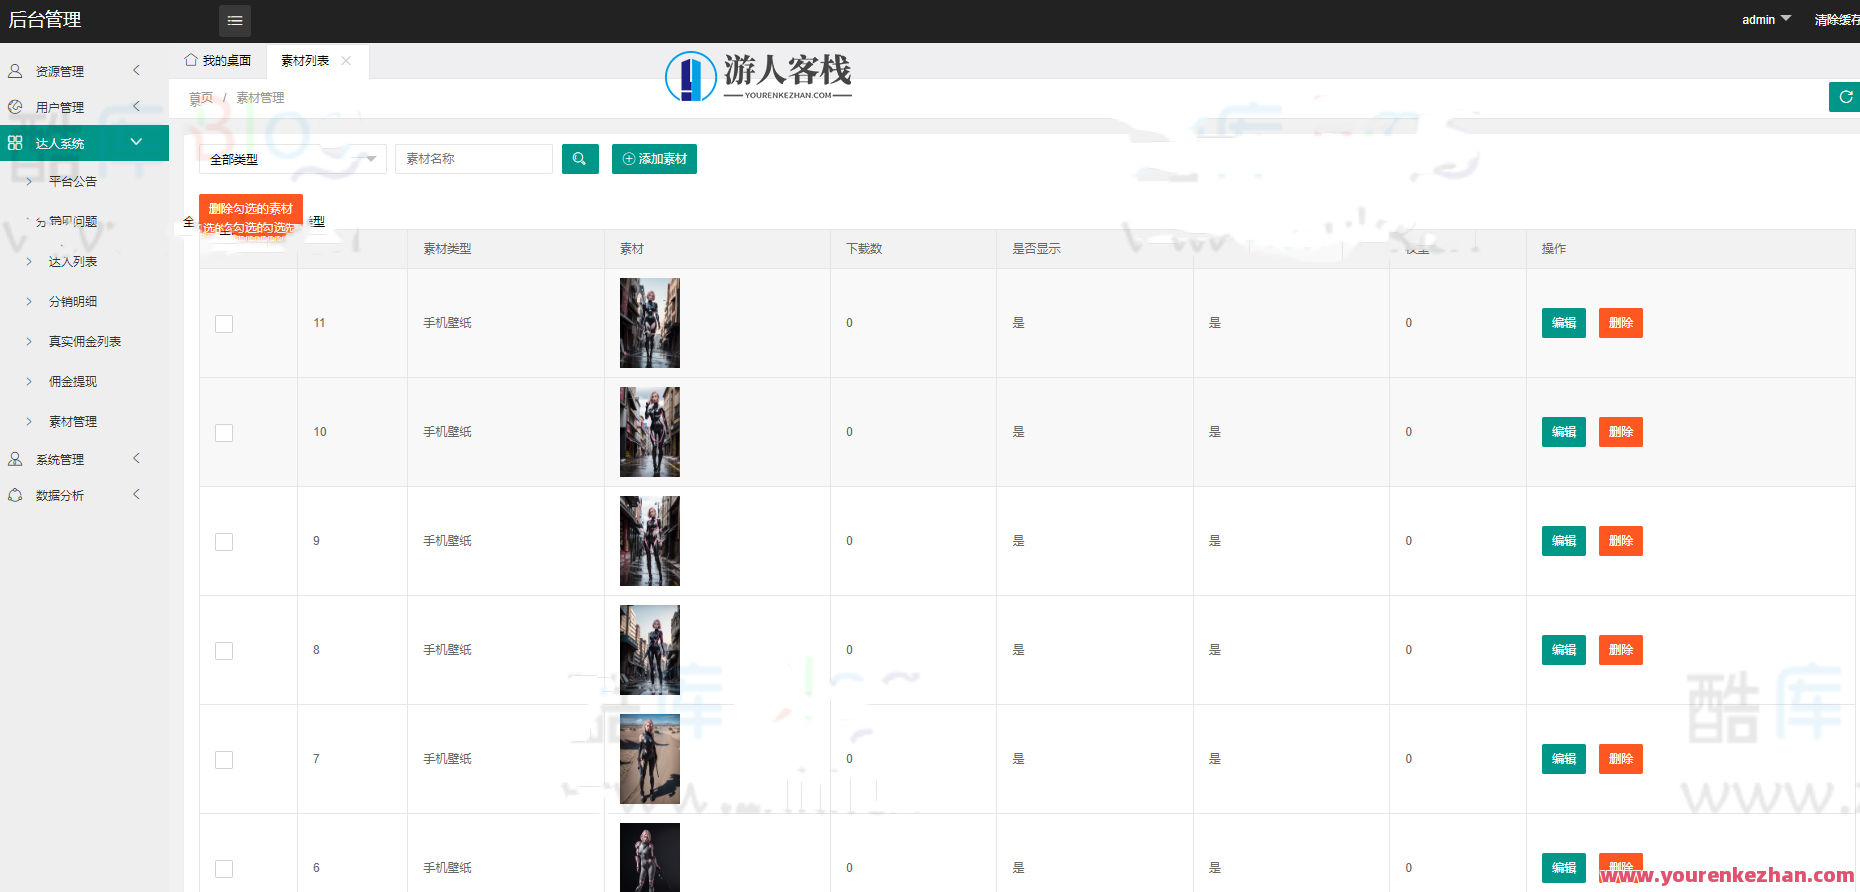Click 清除缓存 in the top bar
The height and width of the screenshot is (892, 1860).
pyautogui.click(x=1837, y=20)
